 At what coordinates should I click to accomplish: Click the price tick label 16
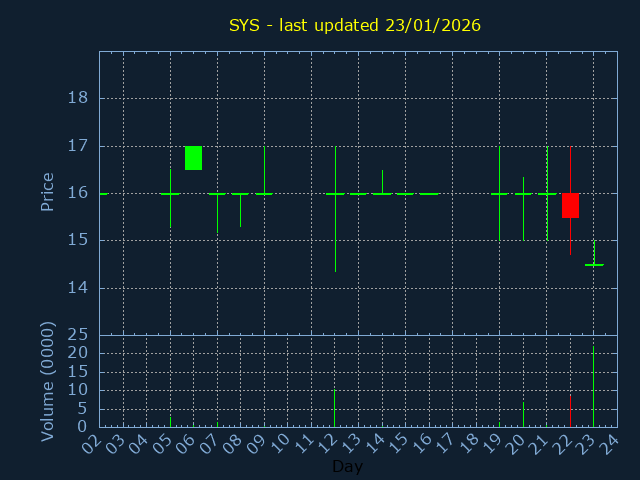click(78, 193)
